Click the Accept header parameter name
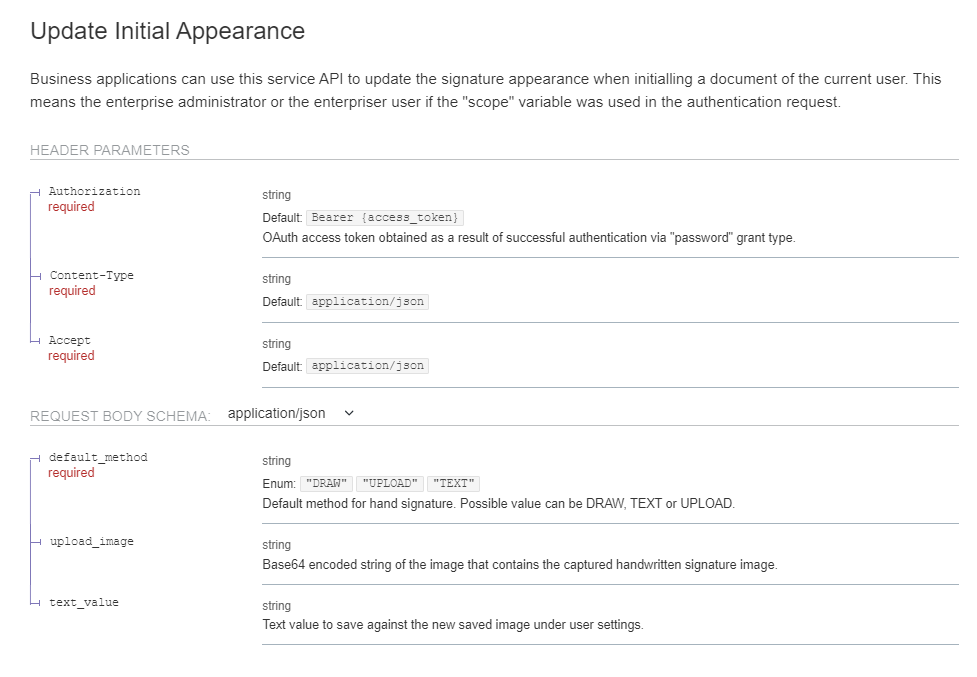This screenshot has width=977, height=677. click(x=69, y=340)
